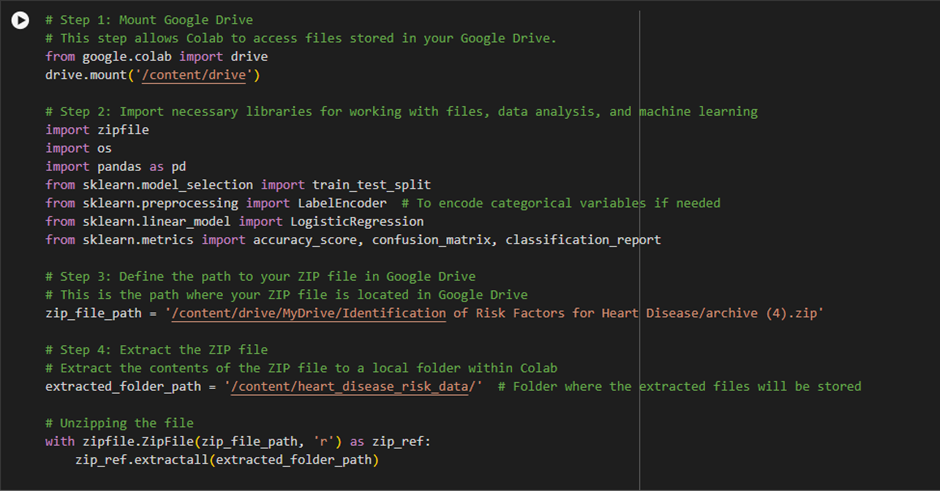Screen dimensions: 940x491
Task: Click 'LogisticRegression' import name
Action: 357,221
